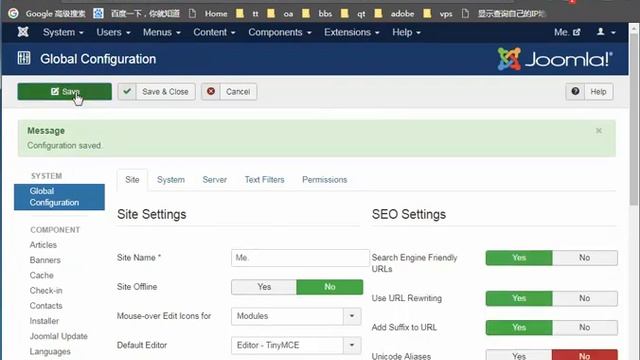Click the Help toolbar button

589,91
